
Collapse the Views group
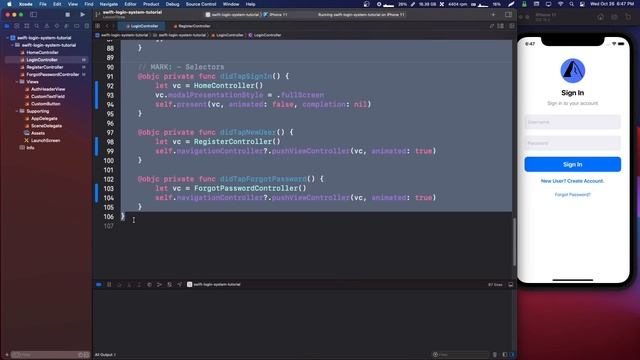click(17, 82)
